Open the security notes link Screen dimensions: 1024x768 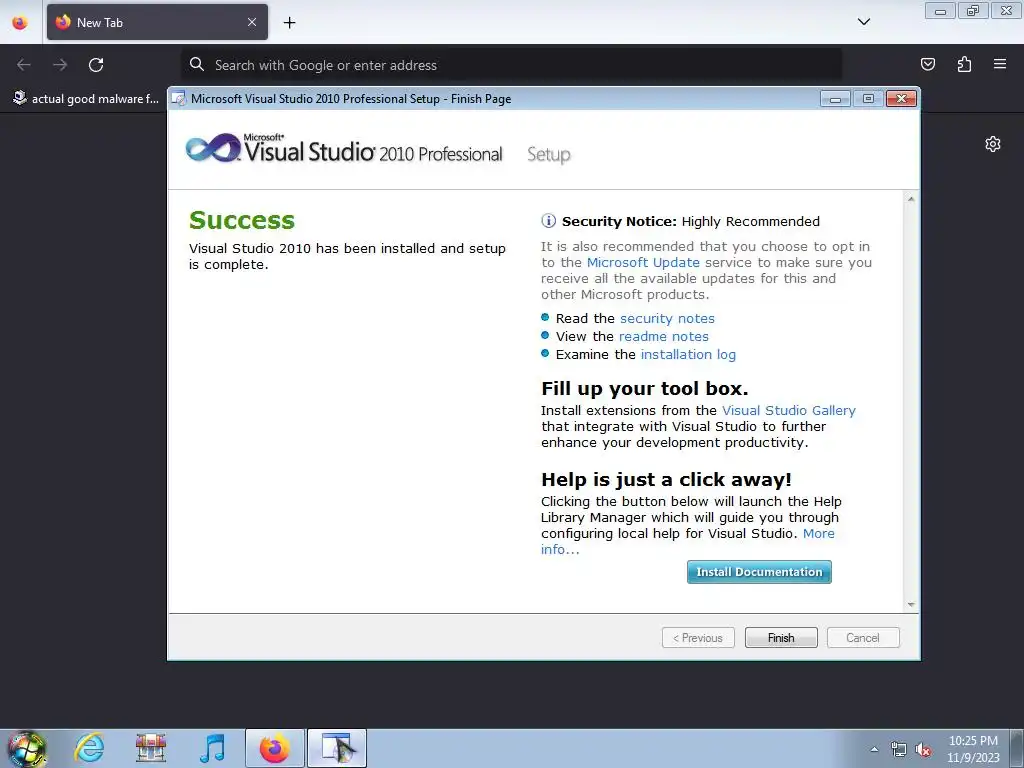[x=667, y=319]
